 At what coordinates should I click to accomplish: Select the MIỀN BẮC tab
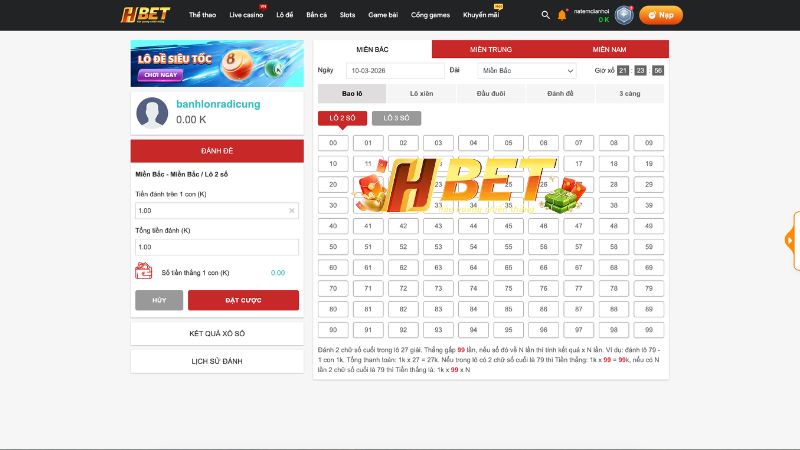tap(372, 49)
